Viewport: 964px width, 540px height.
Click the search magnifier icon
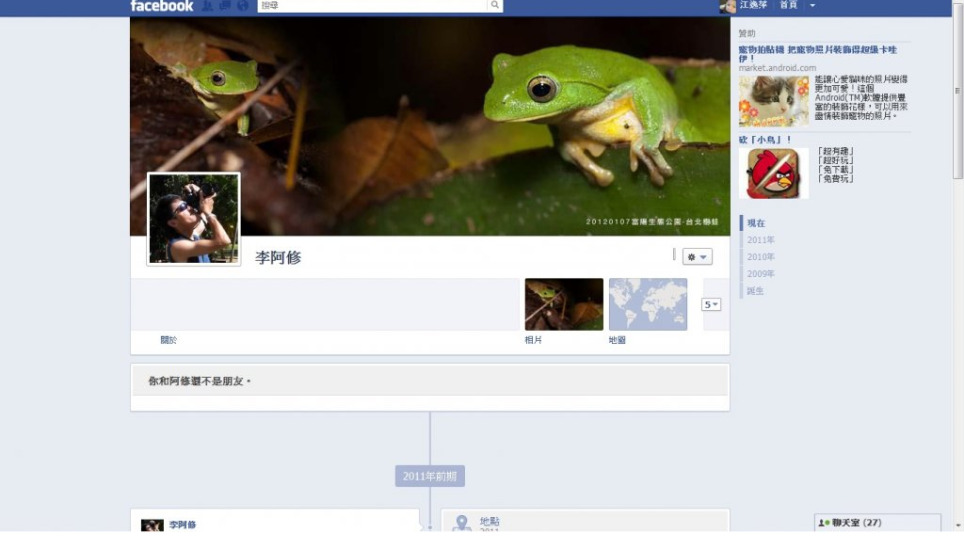click(494, 6)
